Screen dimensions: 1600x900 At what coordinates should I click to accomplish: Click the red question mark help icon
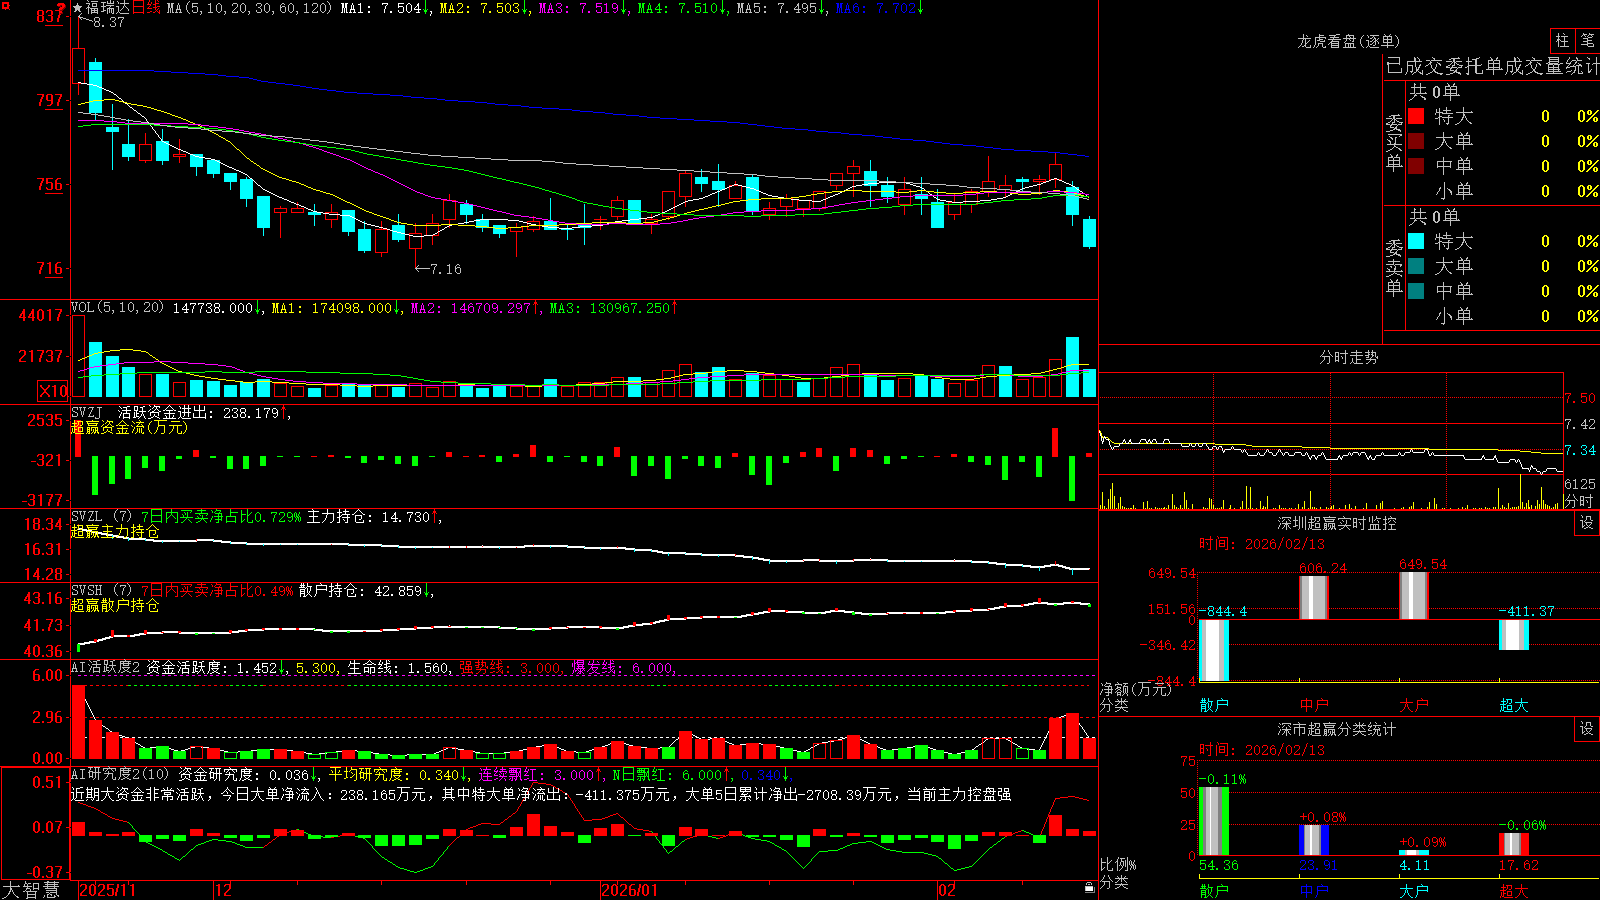point(61,8)
